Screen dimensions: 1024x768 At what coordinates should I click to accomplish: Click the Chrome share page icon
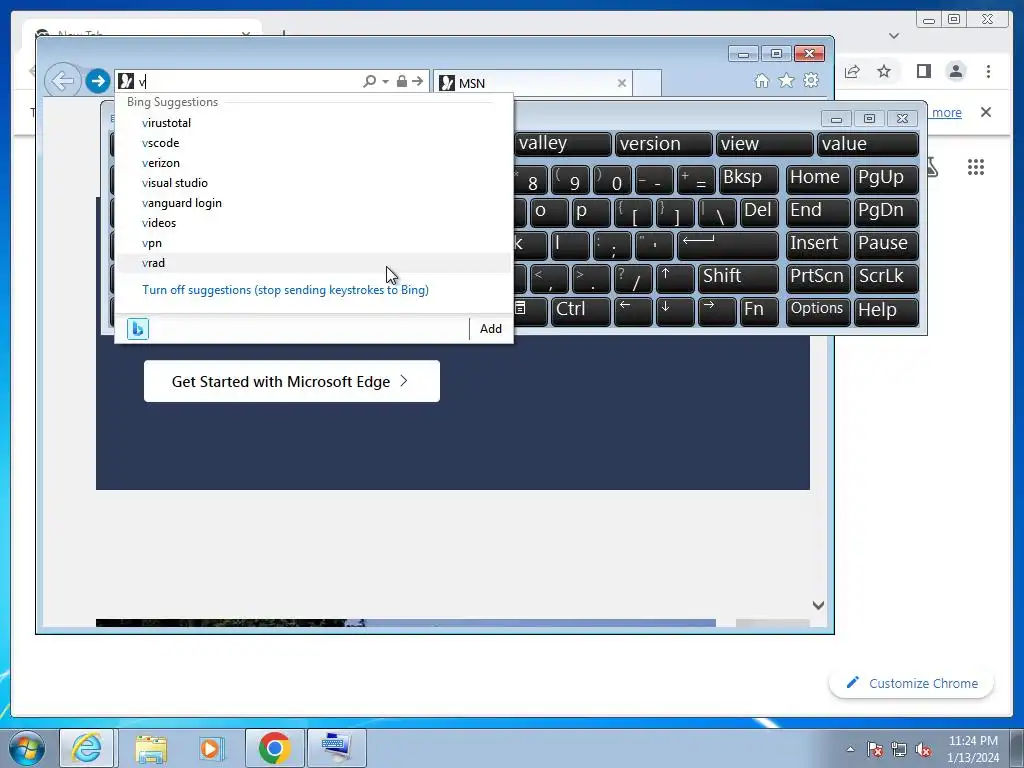point(852,71)
